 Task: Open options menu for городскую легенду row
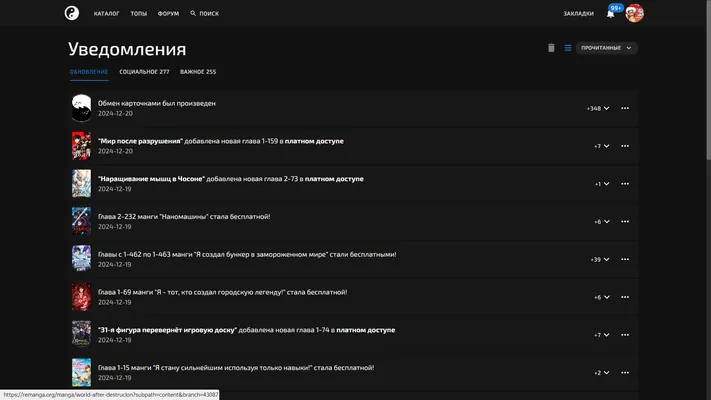[625, 297]
